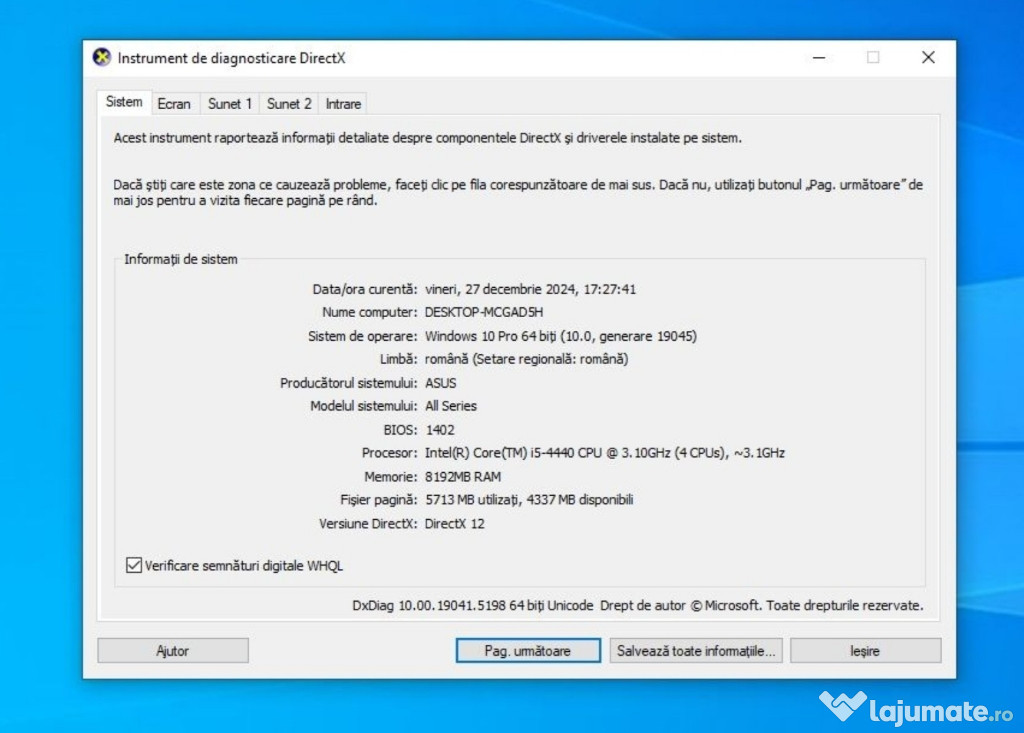
Task: Open the Ecran tab
Action: (174, 104)
